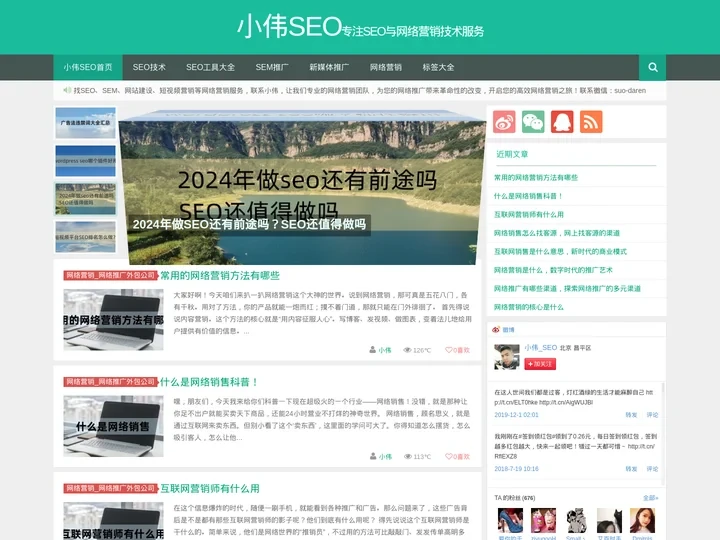Open the SEO工具大全 menu item
Image resolution: width=720 pixels, height=540 pixels.
coord(210,68)
